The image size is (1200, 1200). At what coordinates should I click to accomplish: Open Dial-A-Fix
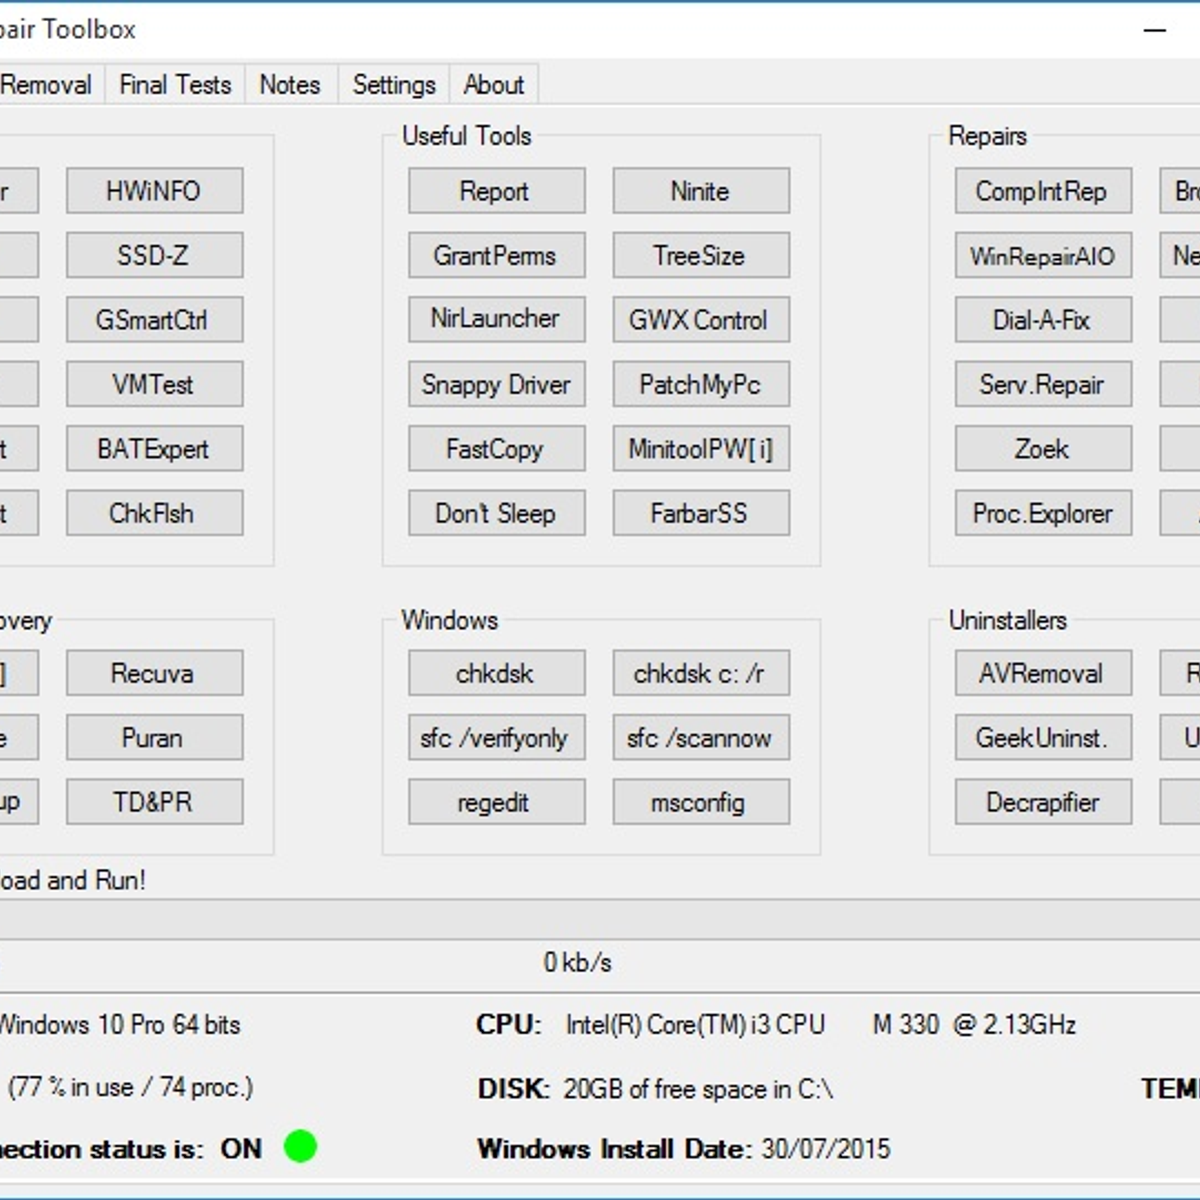(x=1043, y=320)
